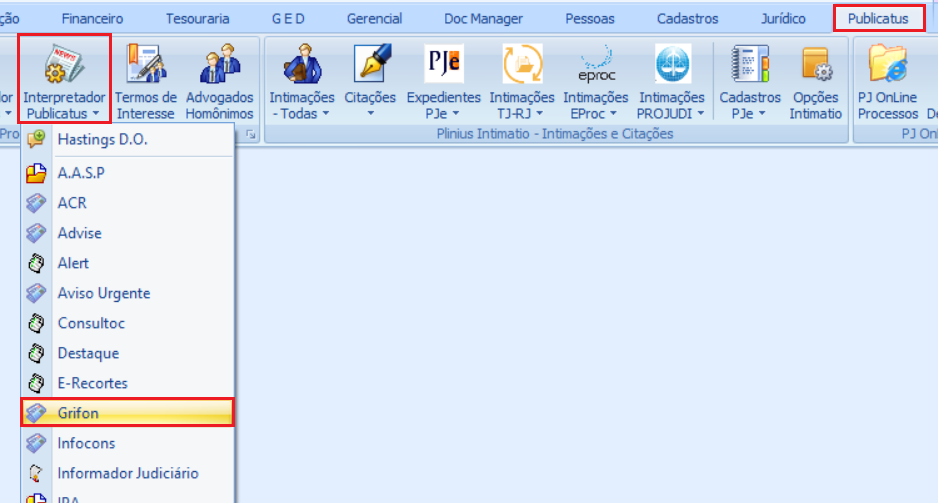Click the Alert entry icon
This screenshot has width=938, height=503.
[36, 263]
